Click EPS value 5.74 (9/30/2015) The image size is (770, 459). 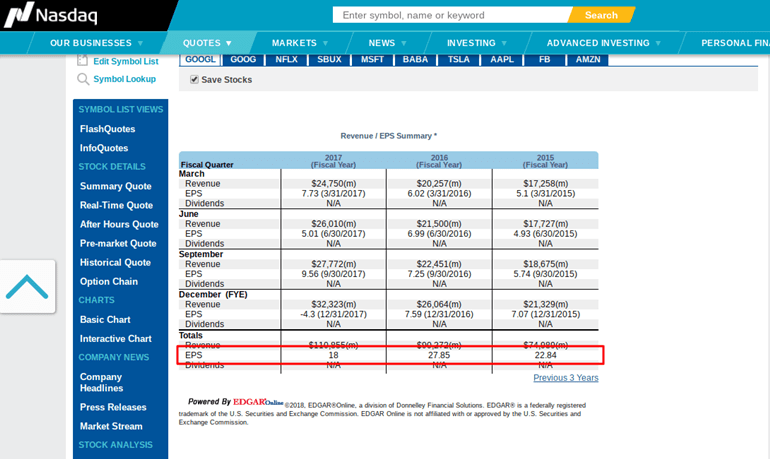pyautogui.click(x=545, y=274)
